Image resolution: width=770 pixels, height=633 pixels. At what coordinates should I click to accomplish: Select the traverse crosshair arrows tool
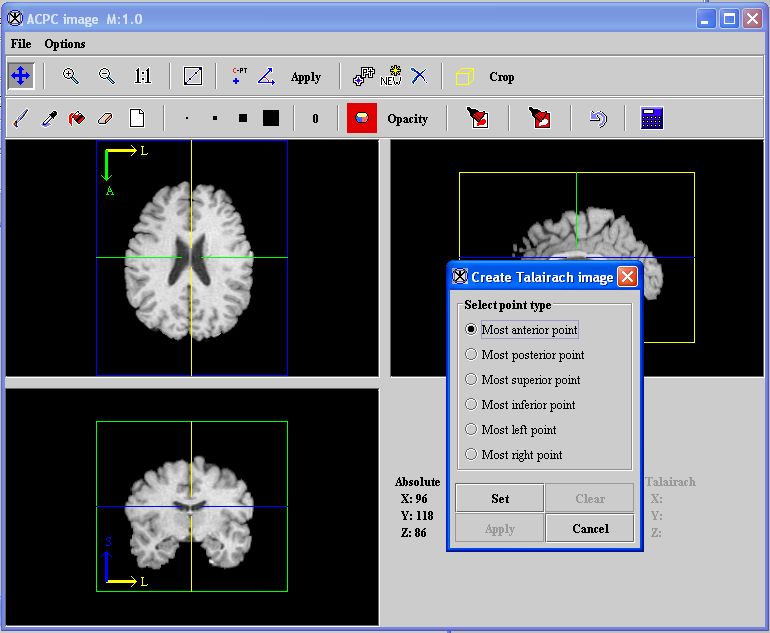click(20, 76)
